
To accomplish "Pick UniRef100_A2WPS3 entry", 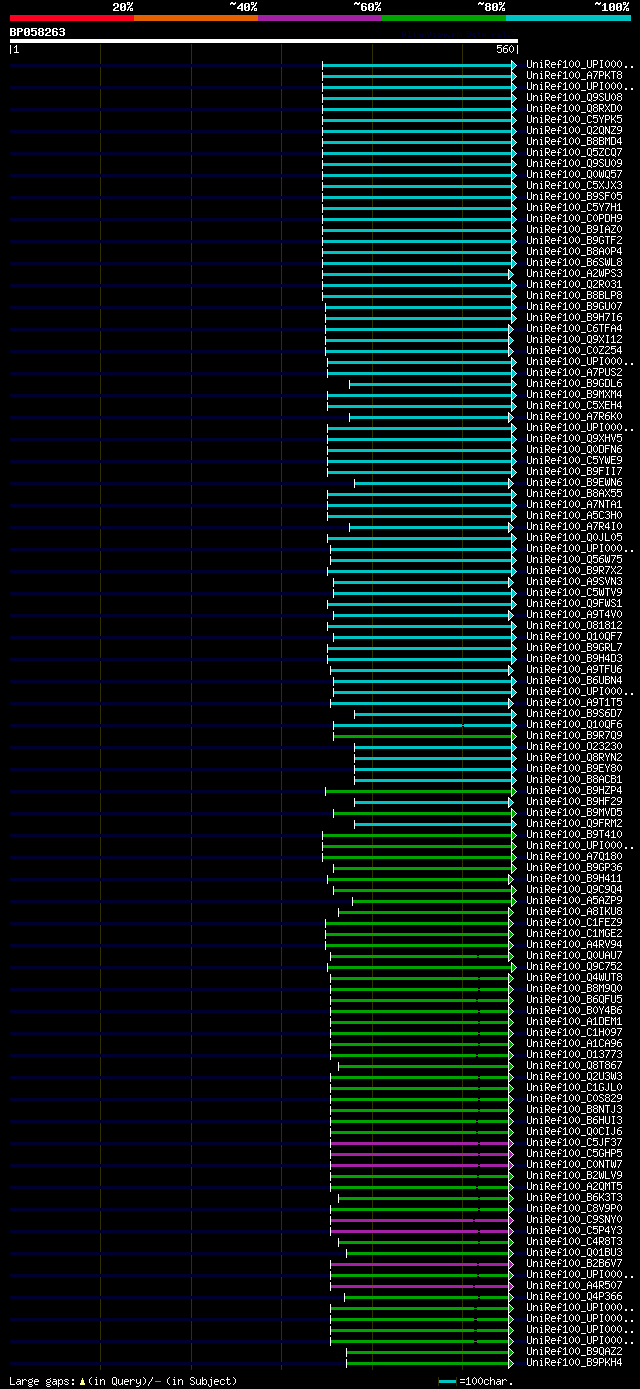I will point(574,273).
